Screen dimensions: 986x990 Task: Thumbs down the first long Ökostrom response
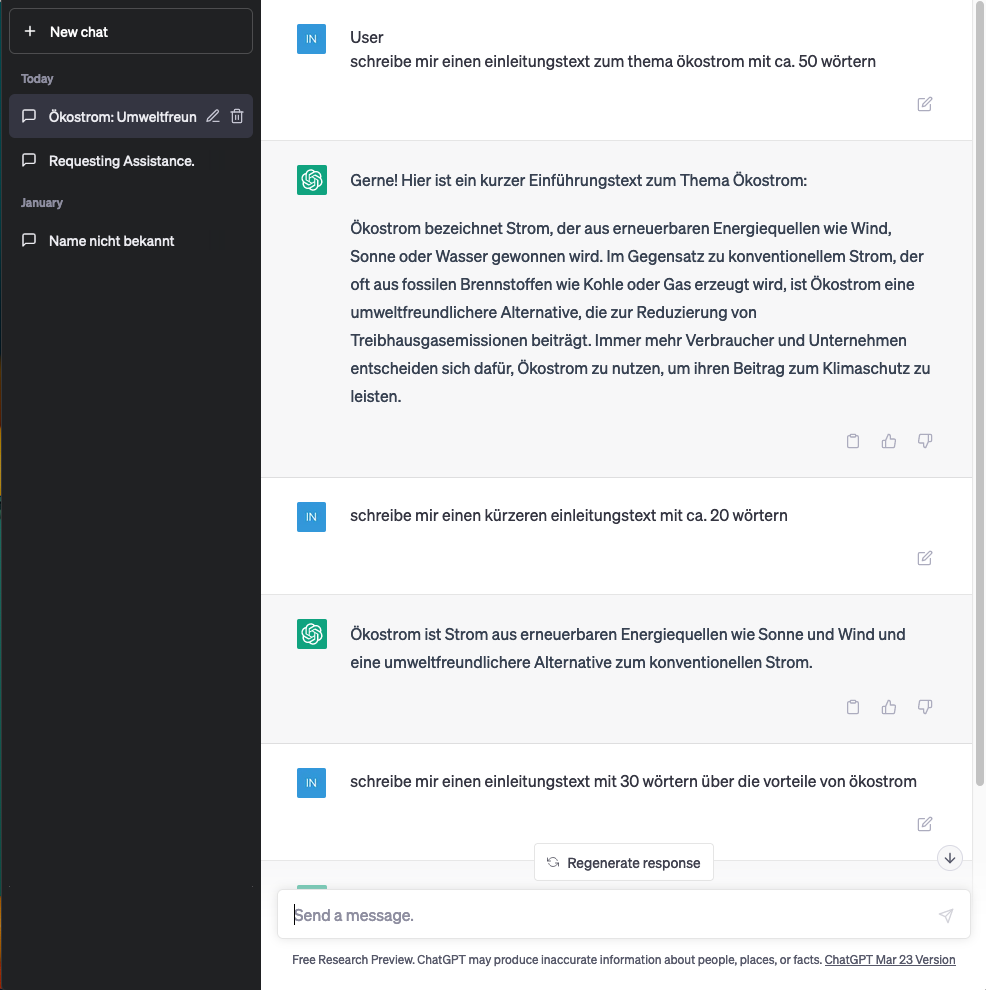pyautogui.click(x=925, y=441)
